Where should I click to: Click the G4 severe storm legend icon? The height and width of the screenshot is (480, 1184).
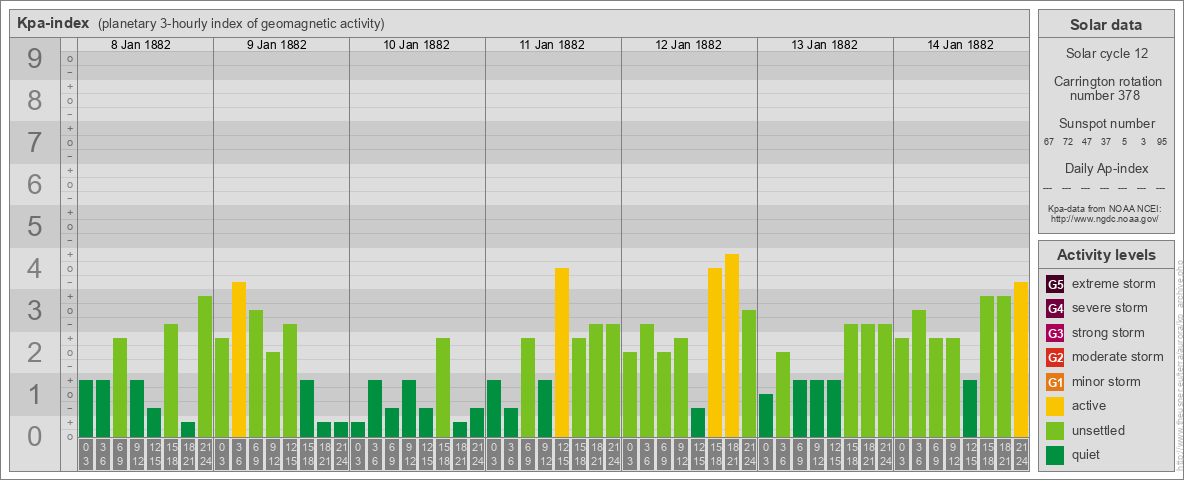tap(1055, 308)
